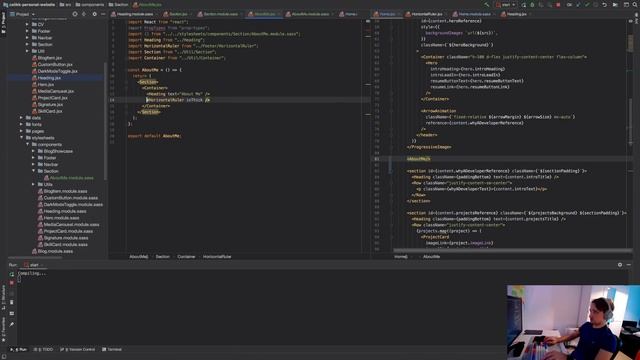Select Hero.jsx in project tree
Screen dimensions: 640x360
pyautogui.click(x=43, y=84)
